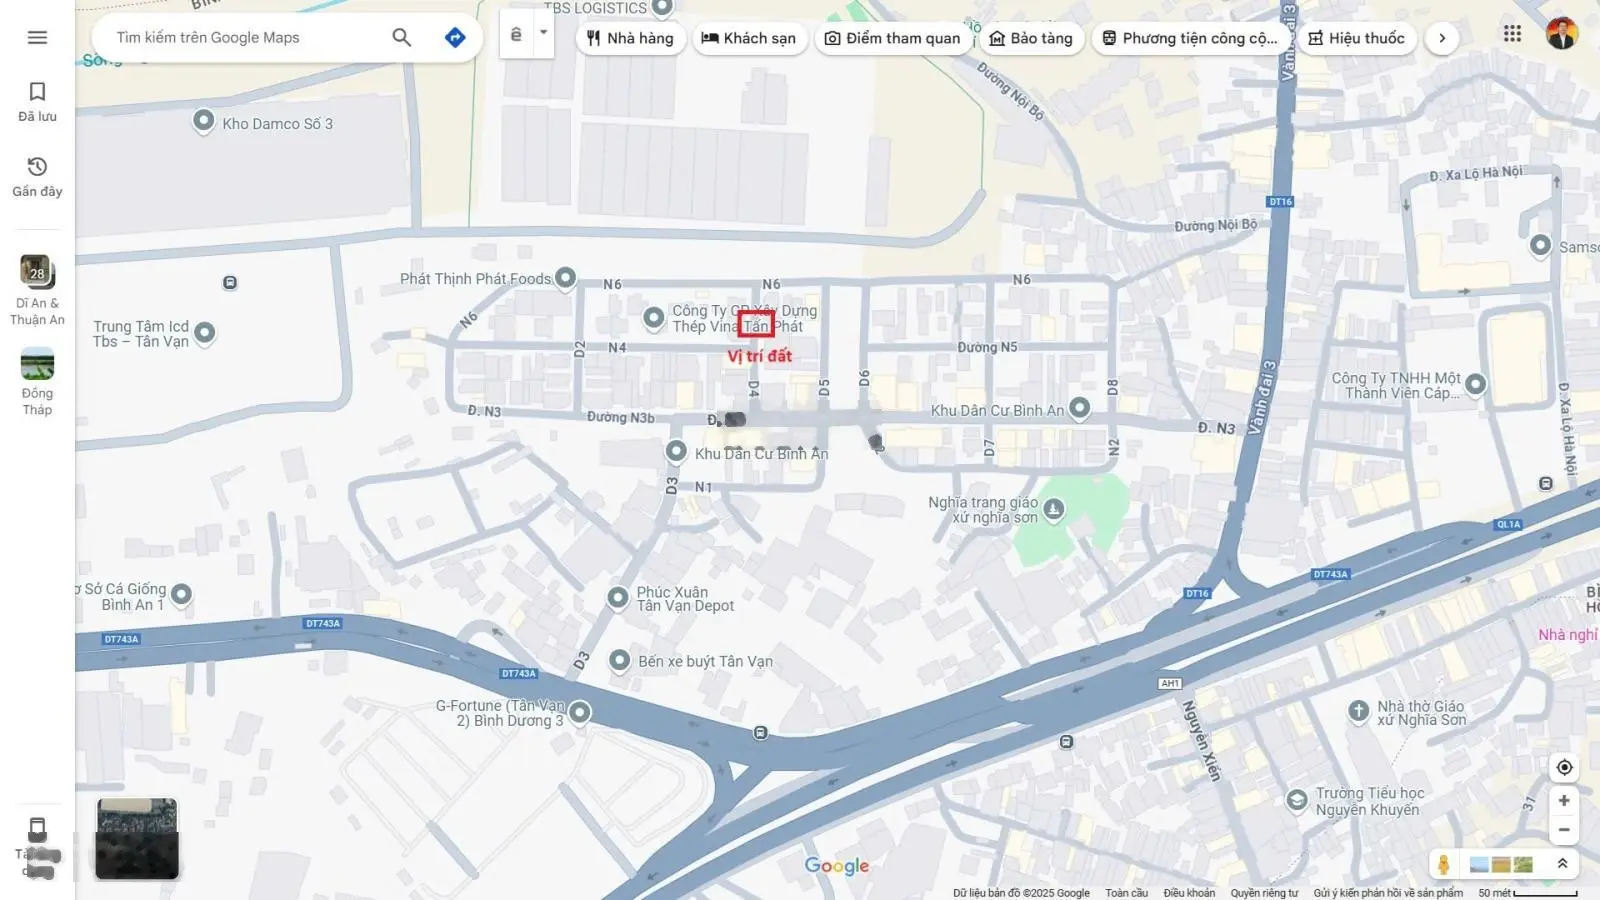Toggle the 50 mét scale bar units
1600x900 pixels.
click(x=1528, y=893)
